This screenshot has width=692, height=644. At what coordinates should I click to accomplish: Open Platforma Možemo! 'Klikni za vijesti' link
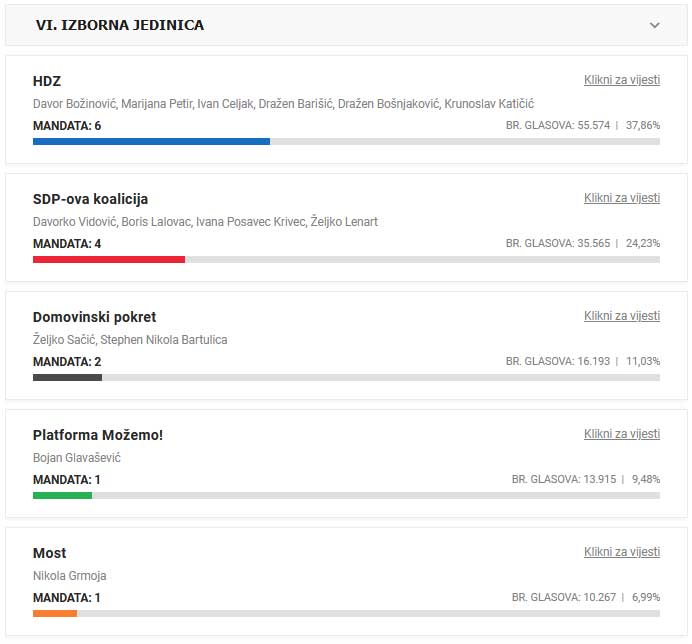pos(621,434)
